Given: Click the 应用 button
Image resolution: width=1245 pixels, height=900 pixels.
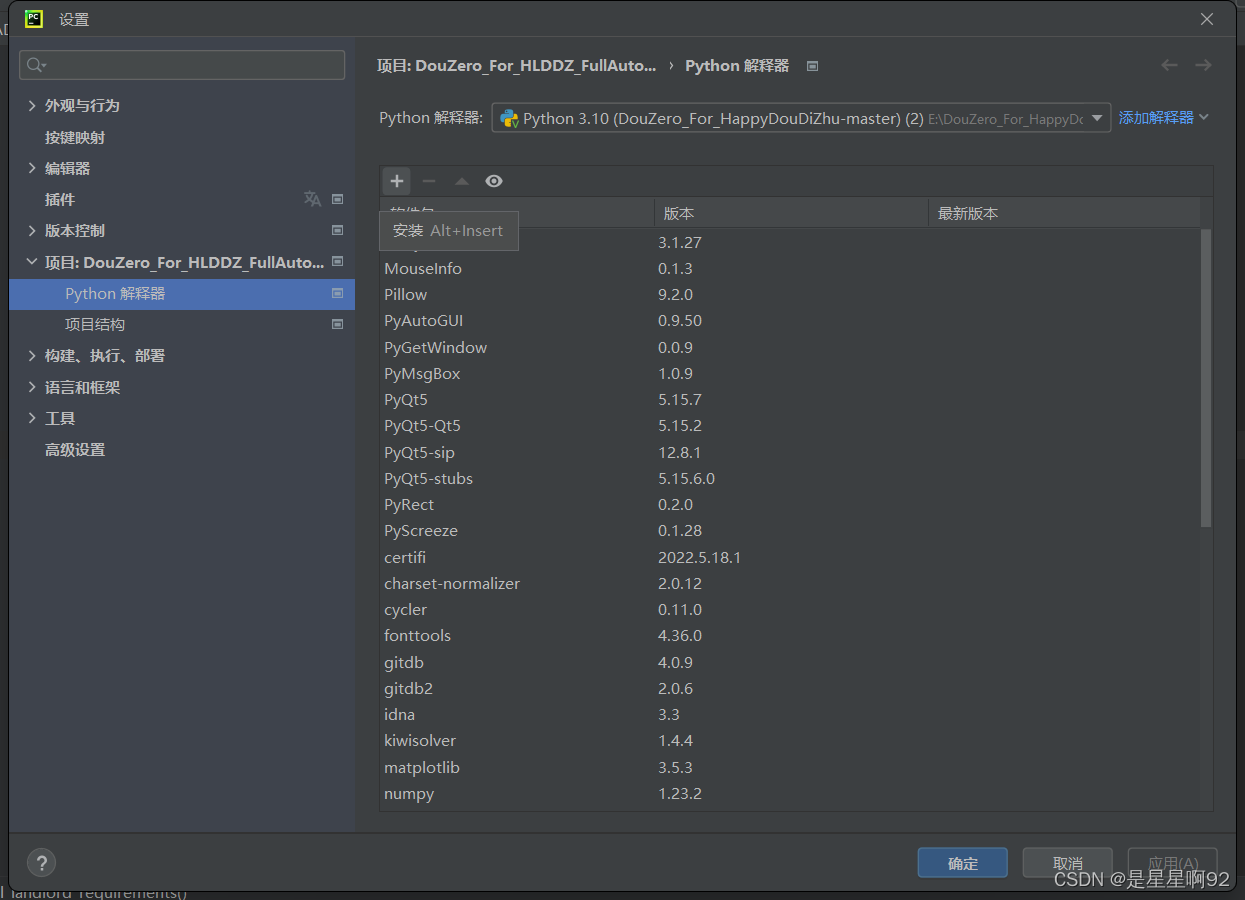Looking at the screenshot, I should coord(1173,863).
